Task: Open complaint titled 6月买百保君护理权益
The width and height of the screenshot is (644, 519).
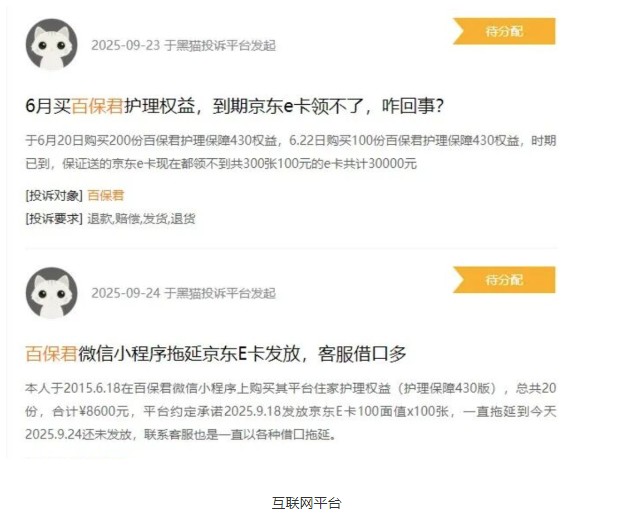Action: pos(235,106)
